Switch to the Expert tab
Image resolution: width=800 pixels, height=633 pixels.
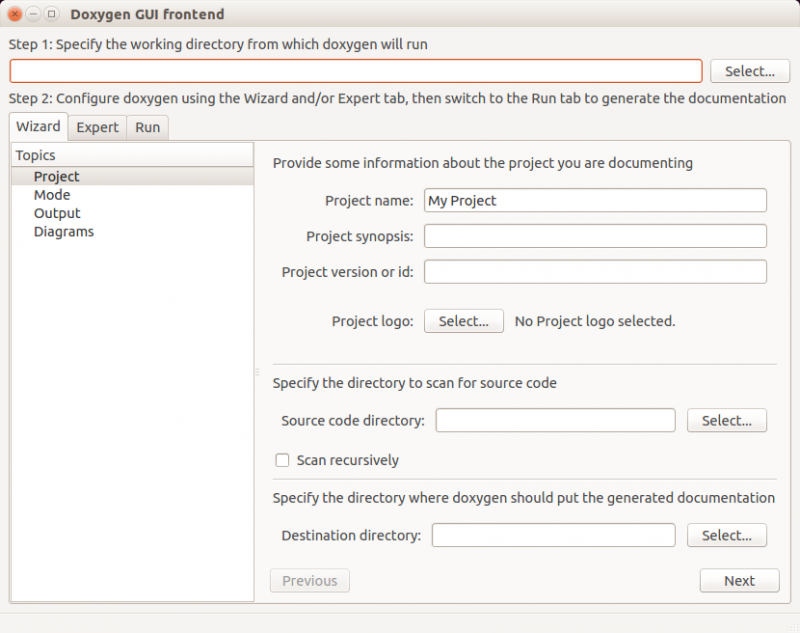[97, 127]
